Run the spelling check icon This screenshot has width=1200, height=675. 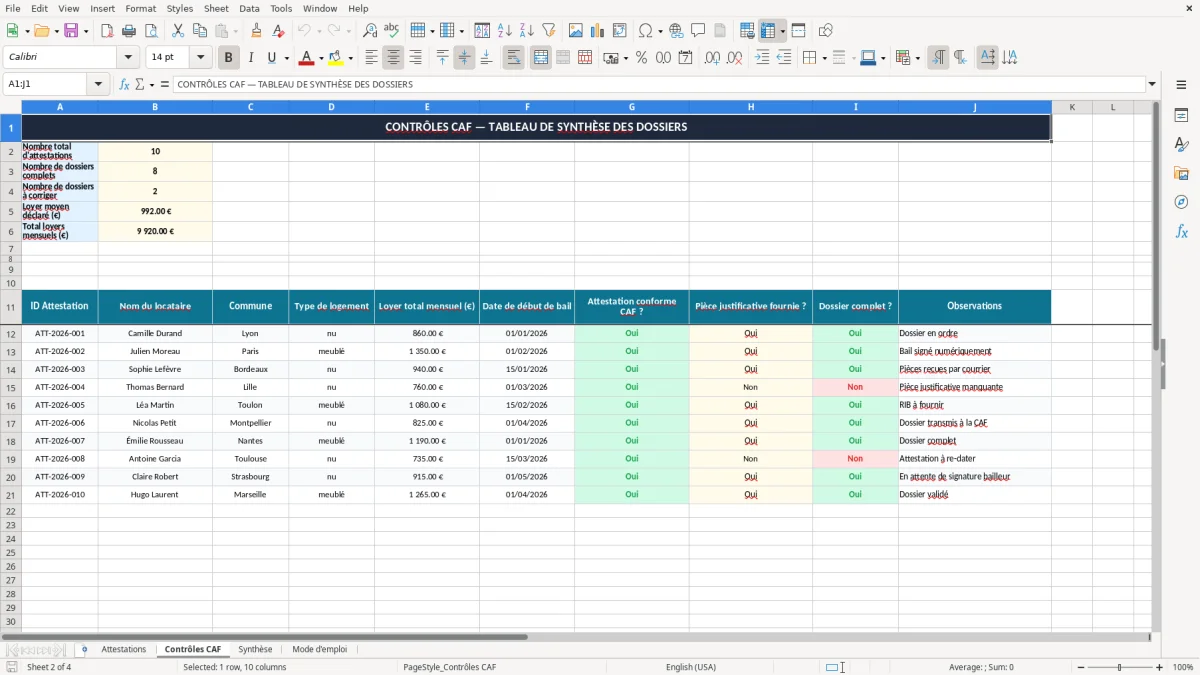click(392, 31)
